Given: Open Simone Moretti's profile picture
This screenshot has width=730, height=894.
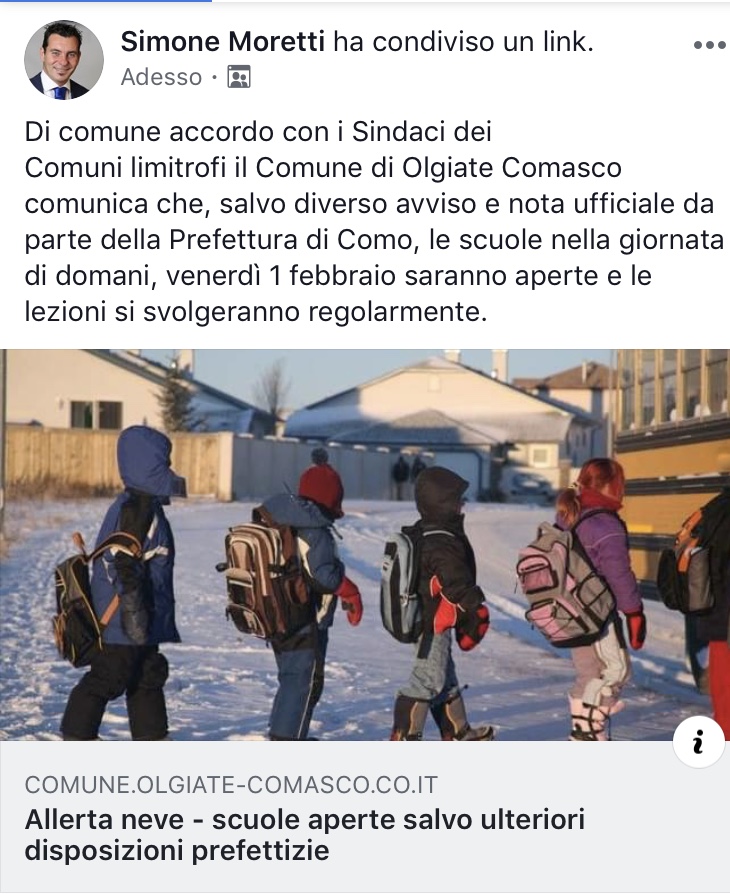Looking at the screenshot, I should [x=64, y=60].
